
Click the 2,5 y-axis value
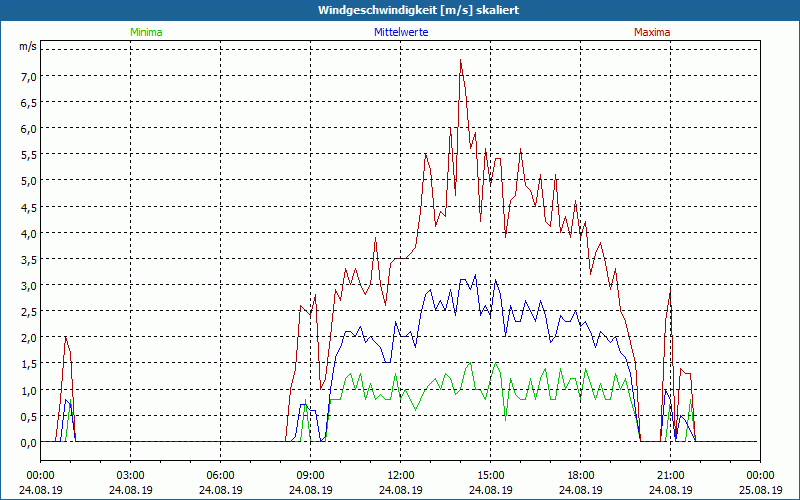[x=29, y=311]
